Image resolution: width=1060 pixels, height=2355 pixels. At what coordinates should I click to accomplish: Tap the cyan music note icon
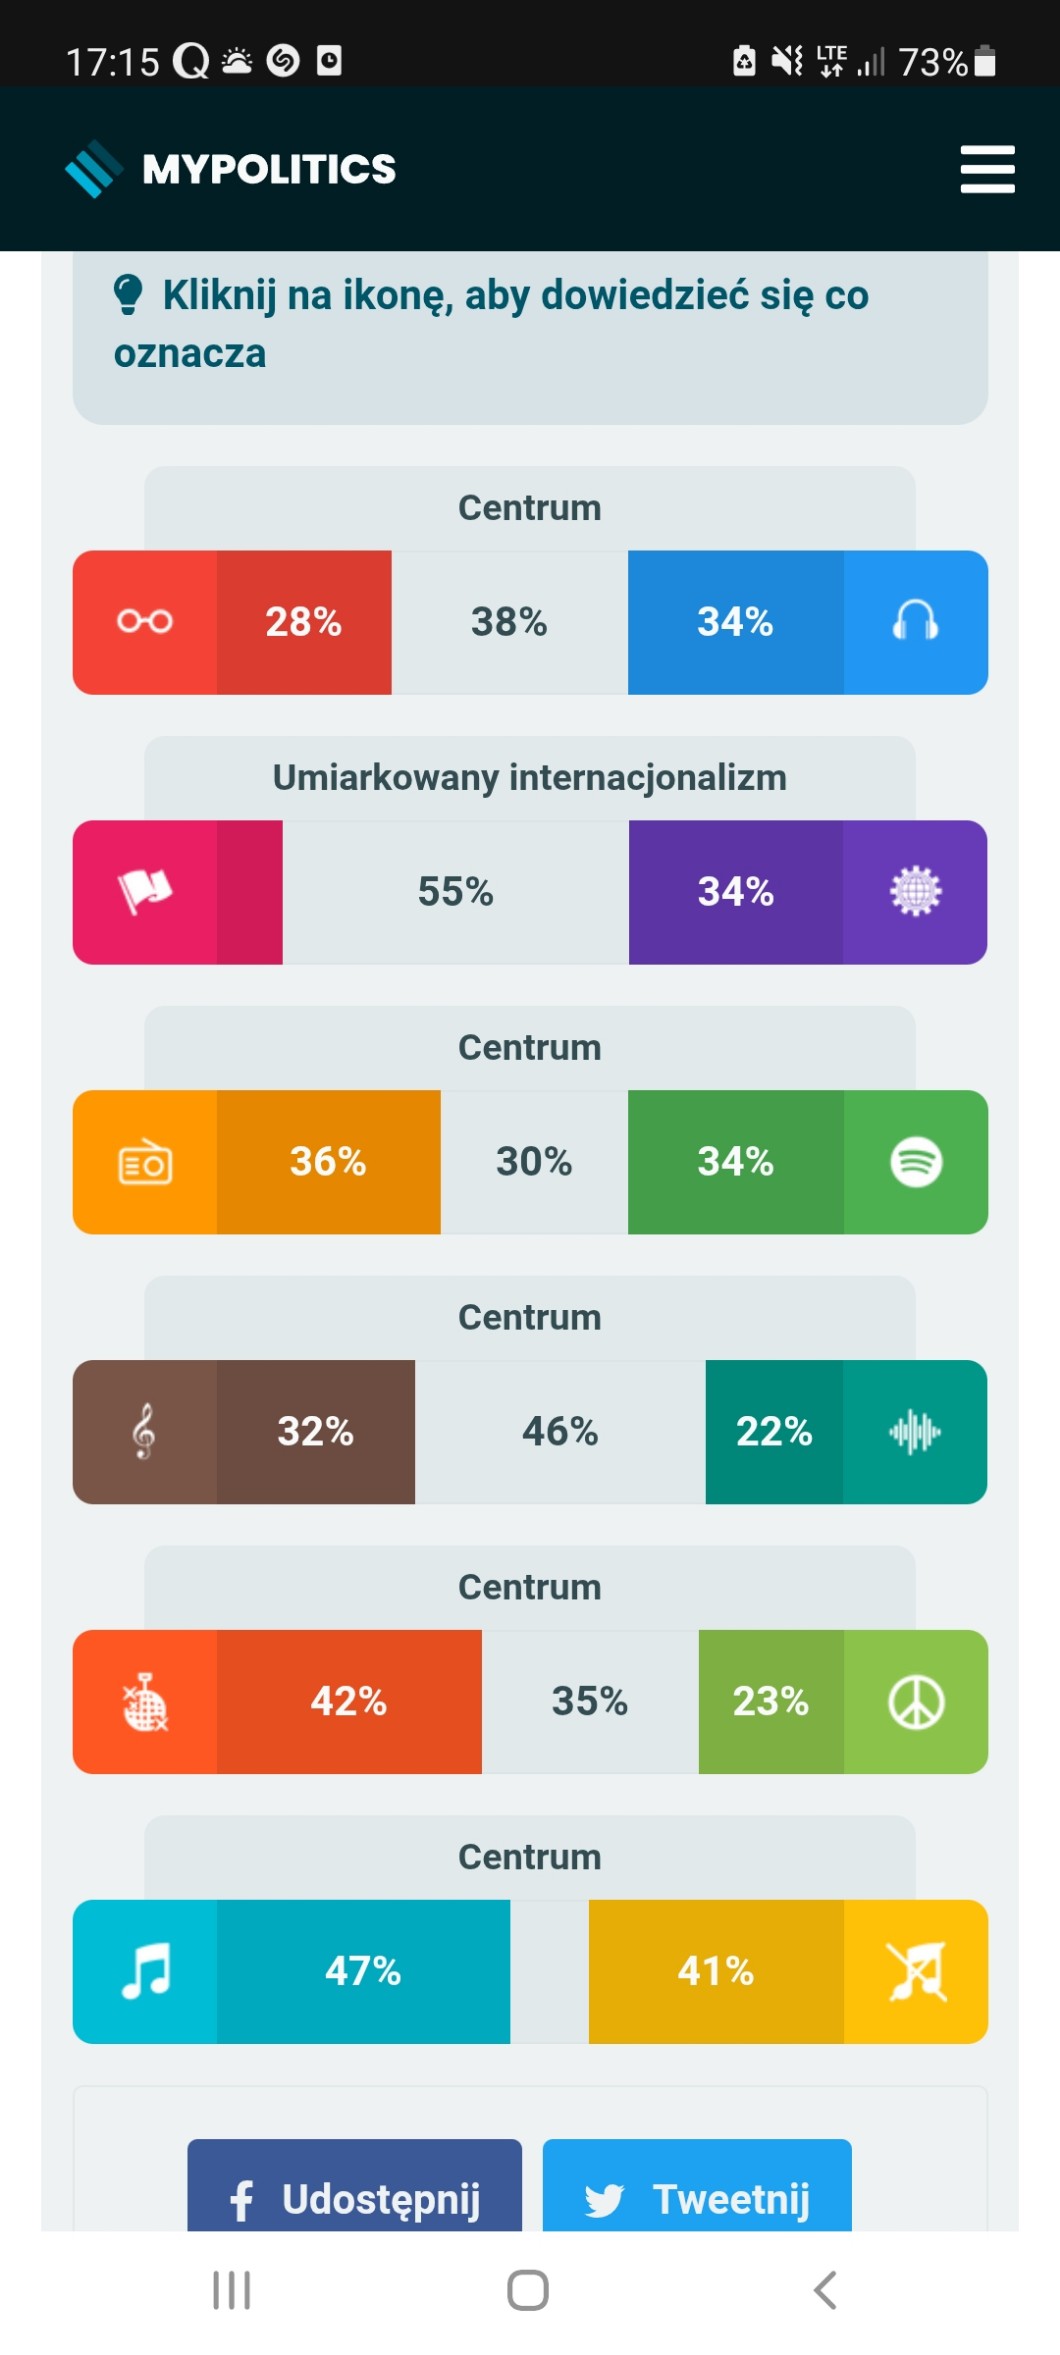[x=145, y=1972]
